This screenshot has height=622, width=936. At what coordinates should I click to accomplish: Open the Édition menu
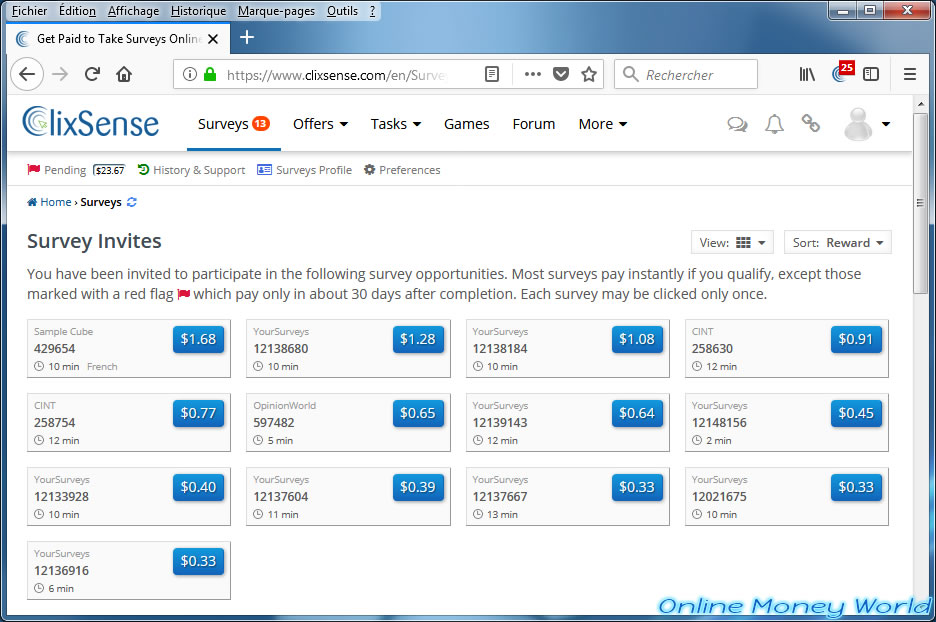point(77,11)
